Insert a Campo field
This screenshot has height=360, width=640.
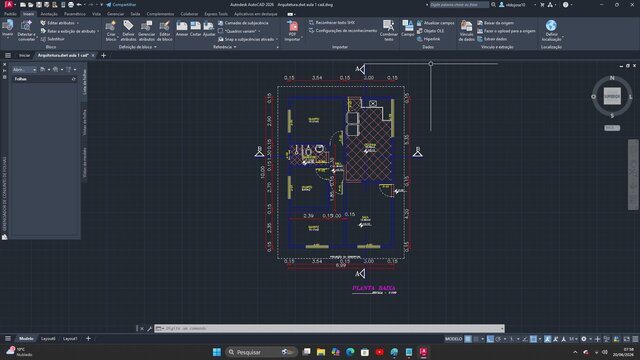[x=407, y=29]
